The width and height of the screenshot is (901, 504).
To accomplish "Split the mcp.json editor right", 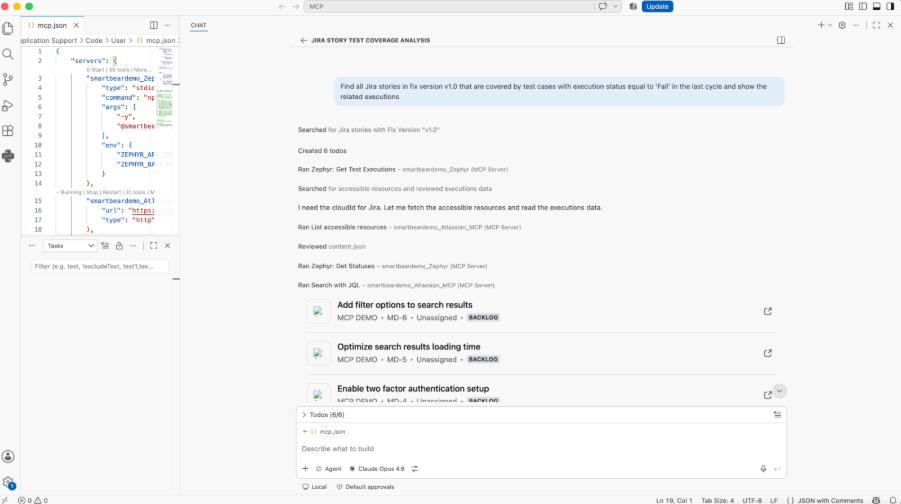I will (x=153, y=25).
